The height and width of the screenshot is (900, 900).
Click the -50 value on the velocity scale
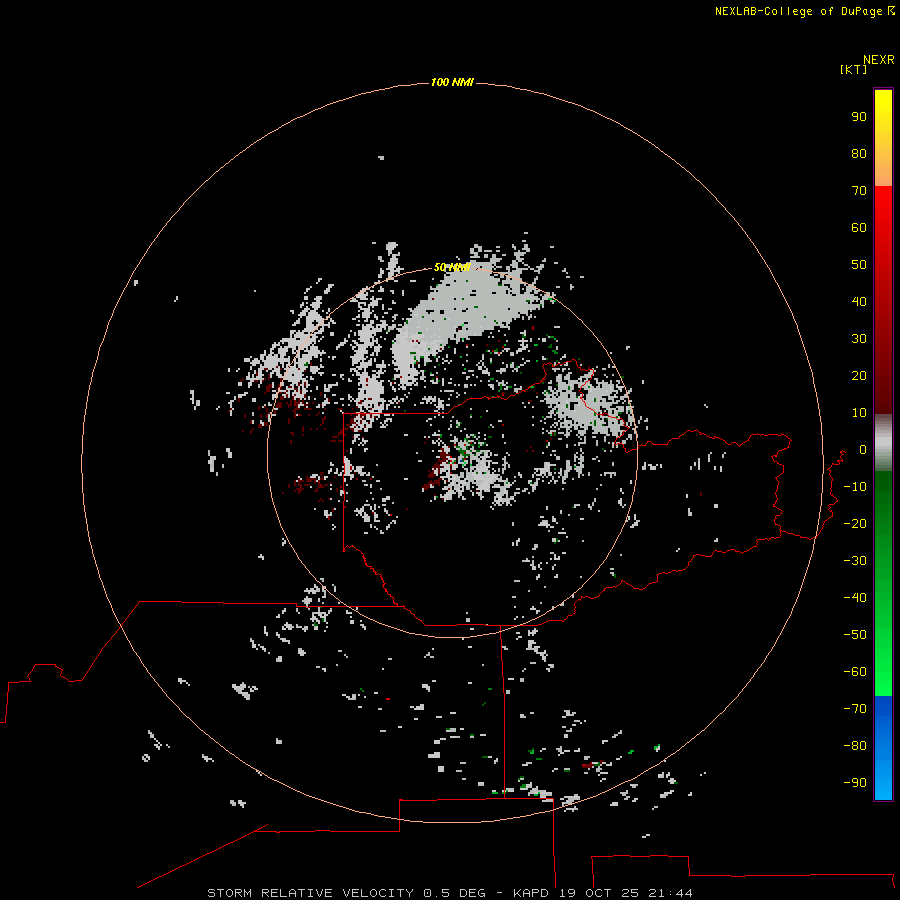[x=855, y=635]
